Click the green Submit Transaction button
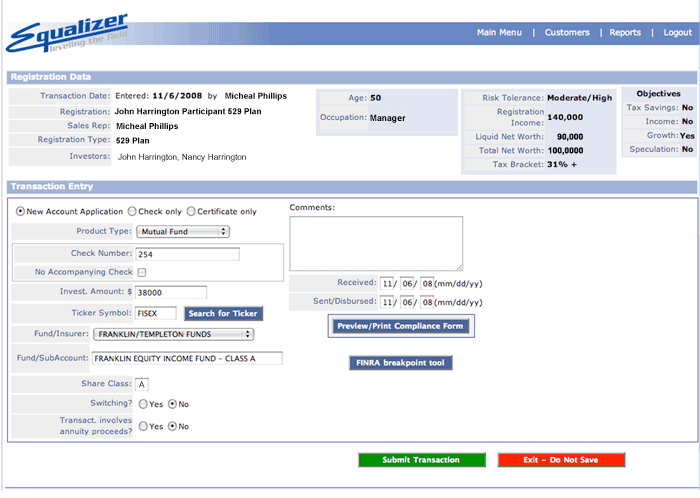Image resolution: width=700 pixels, height=498 pixels. pos(422,460)
